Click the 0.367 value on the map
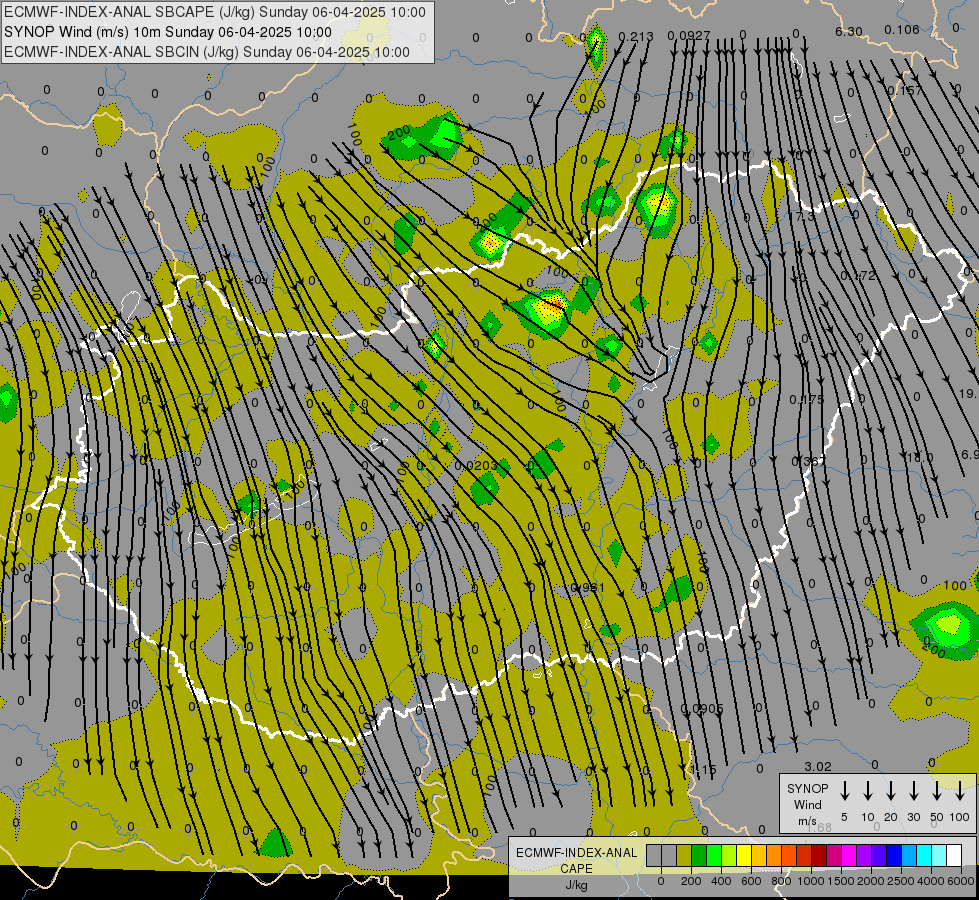979x900 pixels. click(x=809, y=461)
